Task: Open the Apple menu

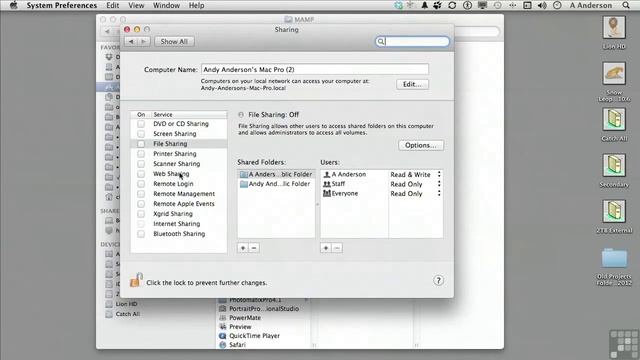Action: tap(13, 5)
